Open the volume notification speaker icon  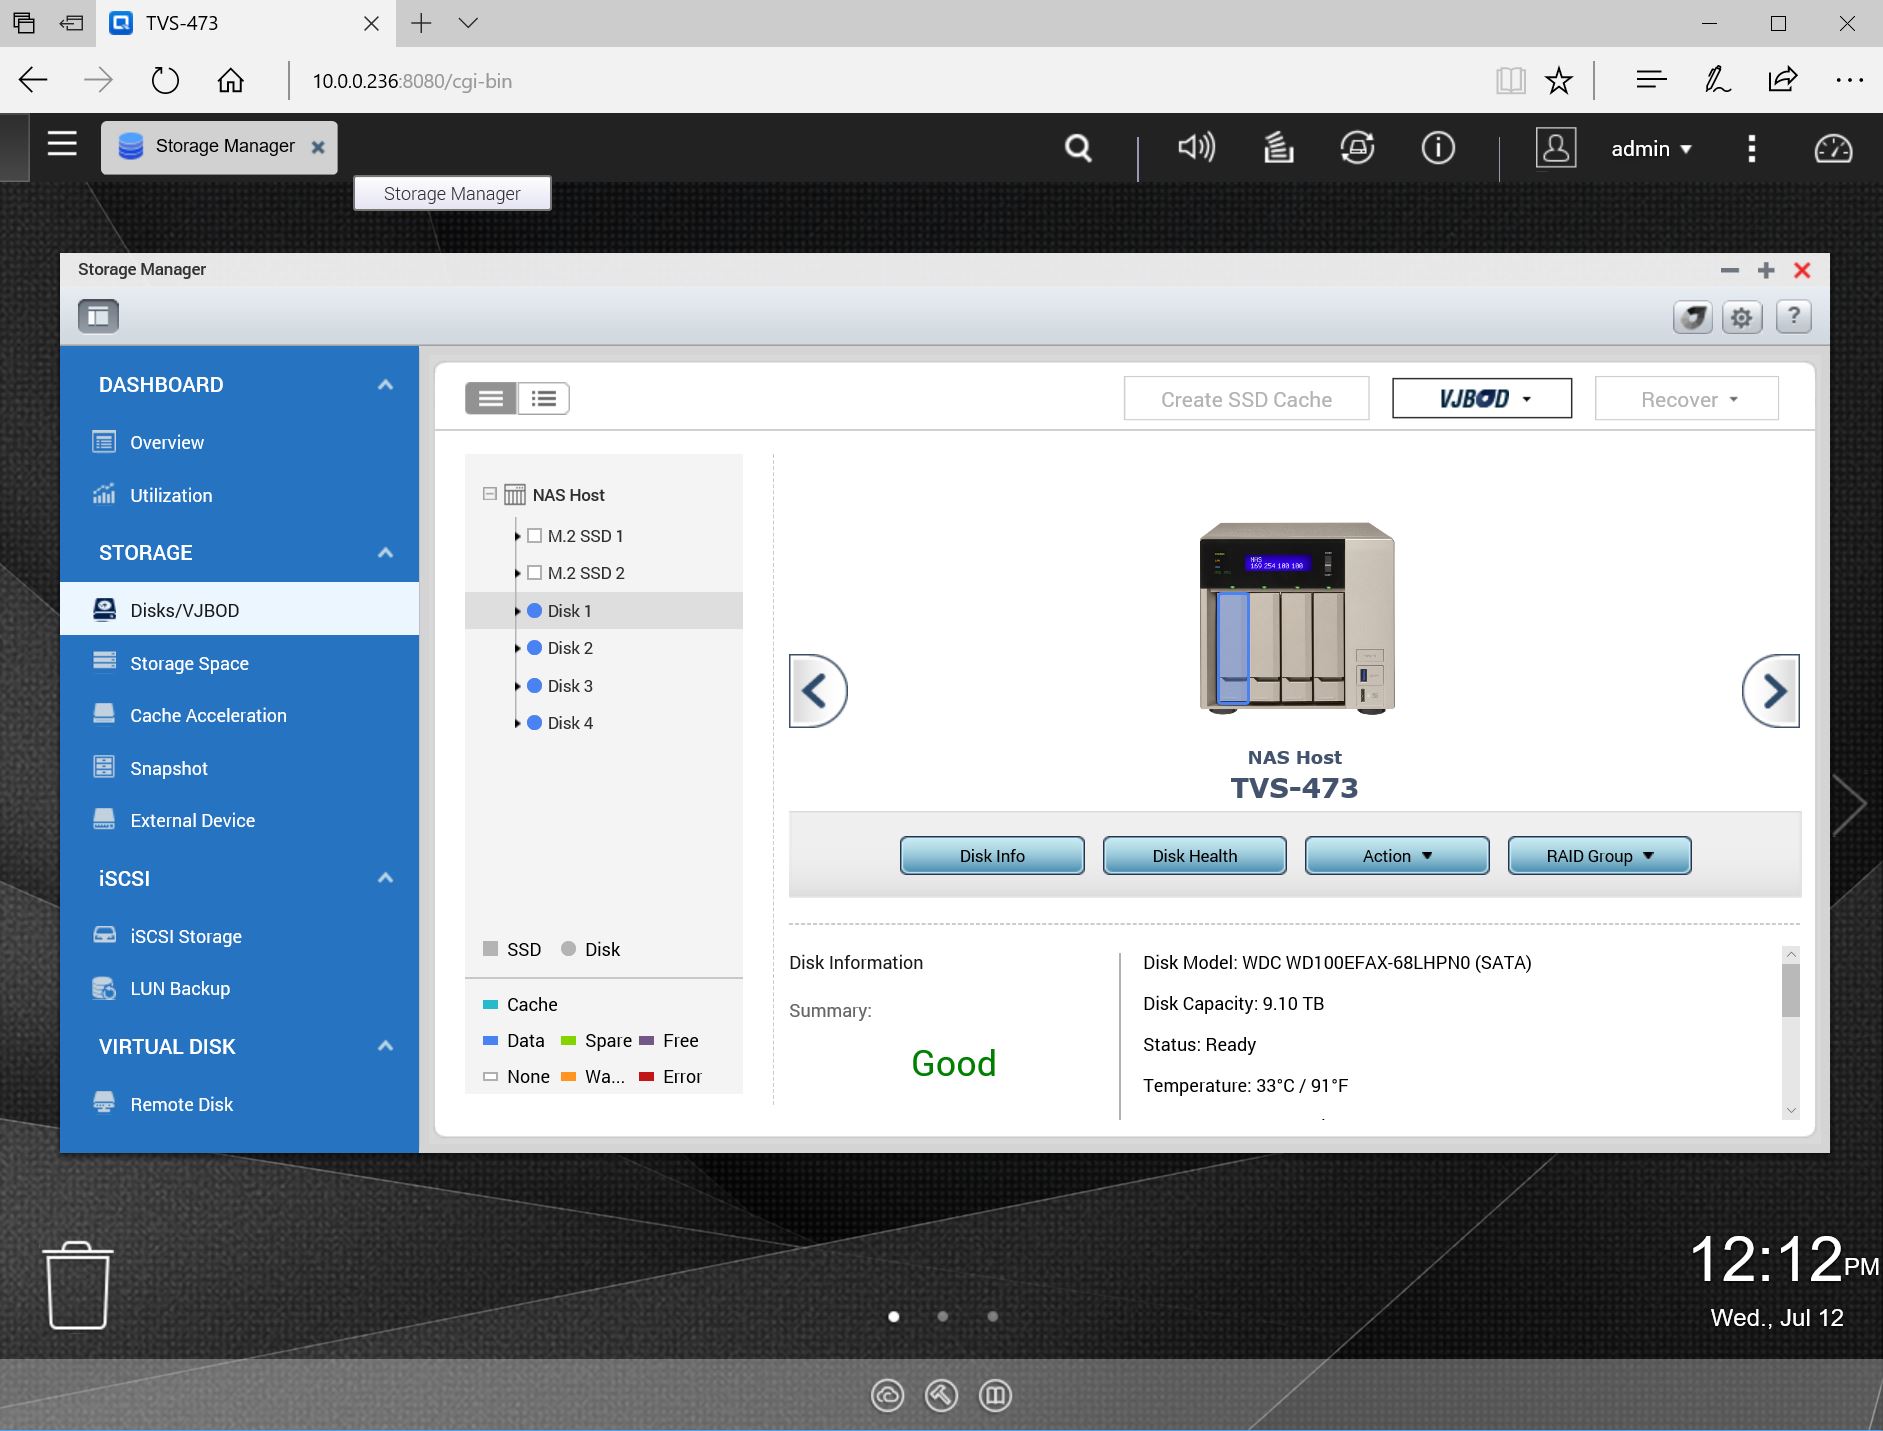[1196, 148]
